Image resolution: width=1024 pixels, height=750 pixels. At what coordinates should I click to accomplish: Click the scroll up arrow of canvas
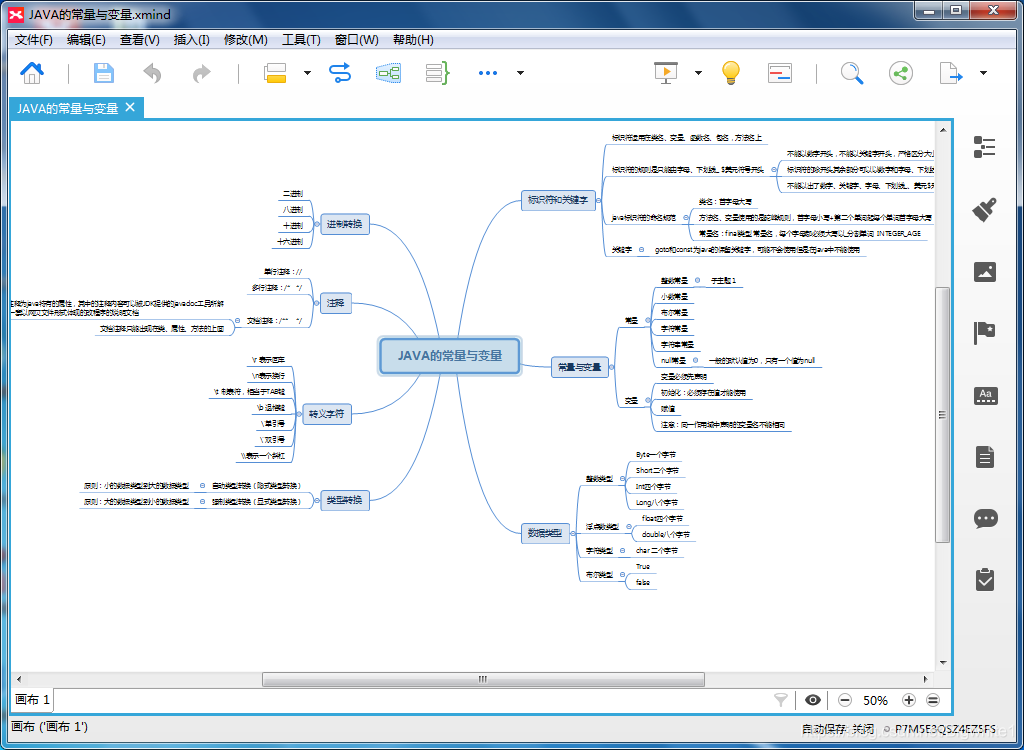click(x=942, y=130)
